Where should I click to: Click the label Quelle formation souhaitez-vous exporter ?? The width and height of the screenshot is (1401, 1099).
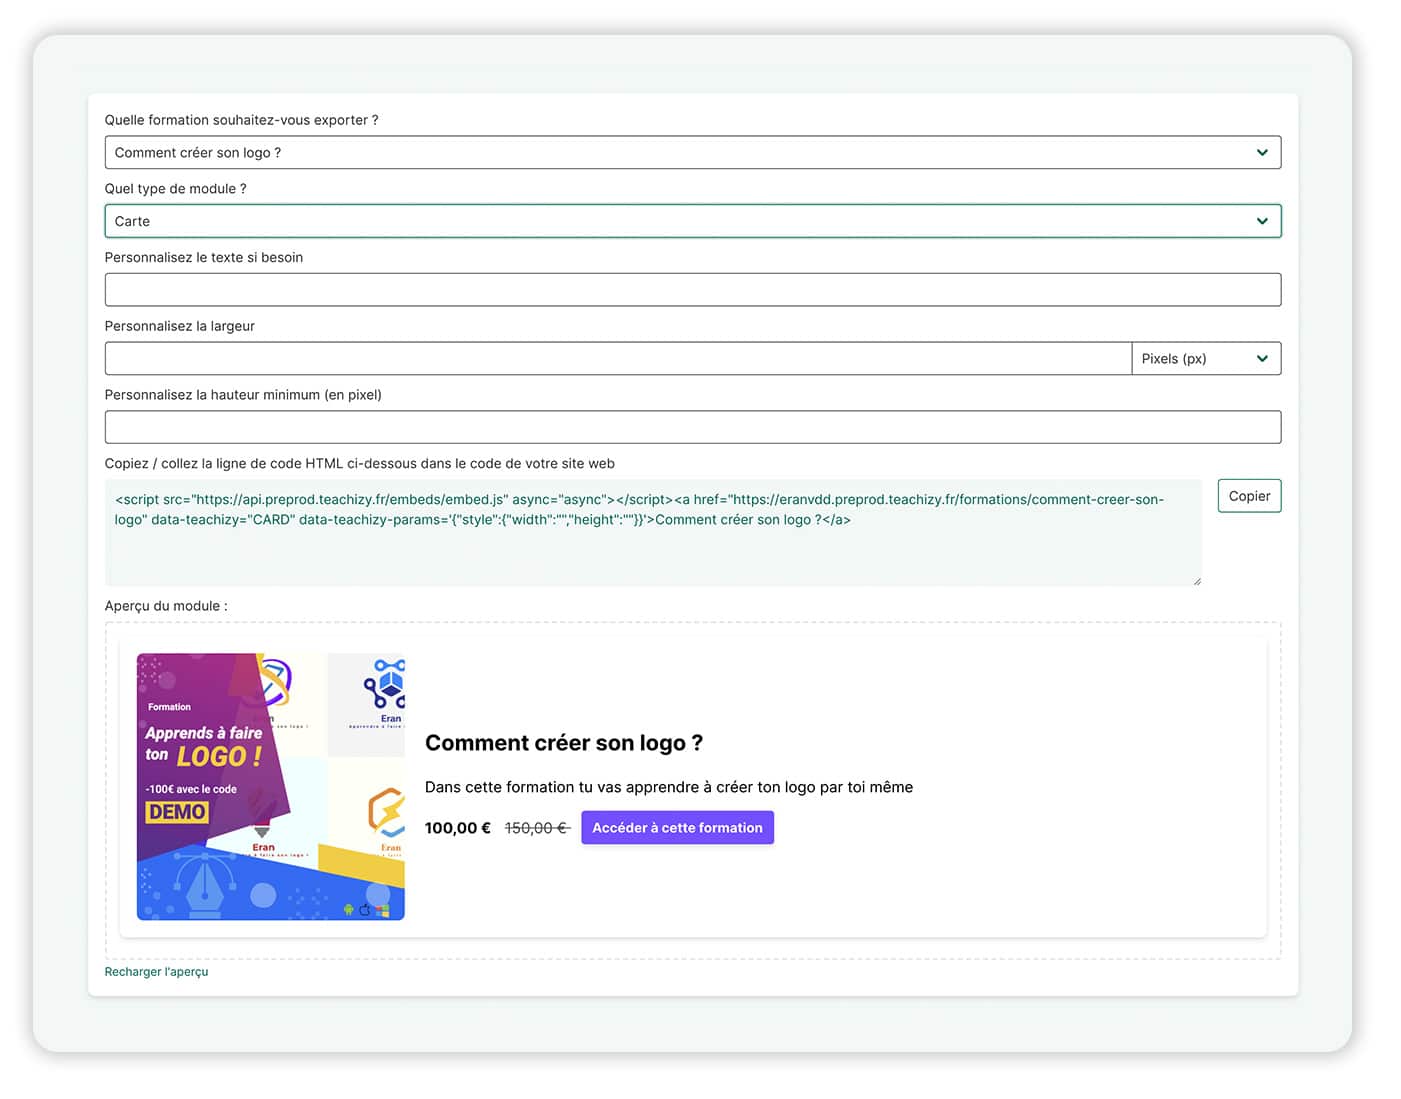(x=241, y=120)
